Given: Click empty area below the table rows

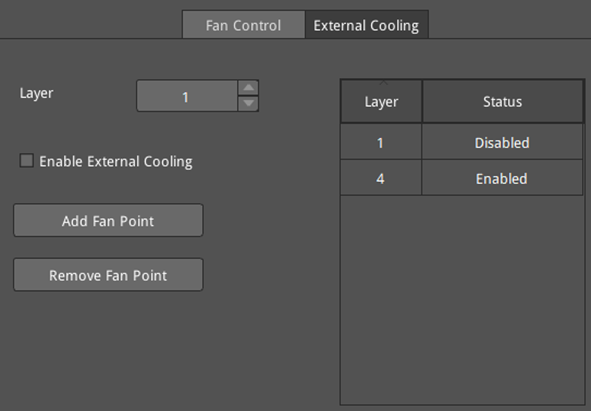Looking at the screenshot, I should 462,300.
